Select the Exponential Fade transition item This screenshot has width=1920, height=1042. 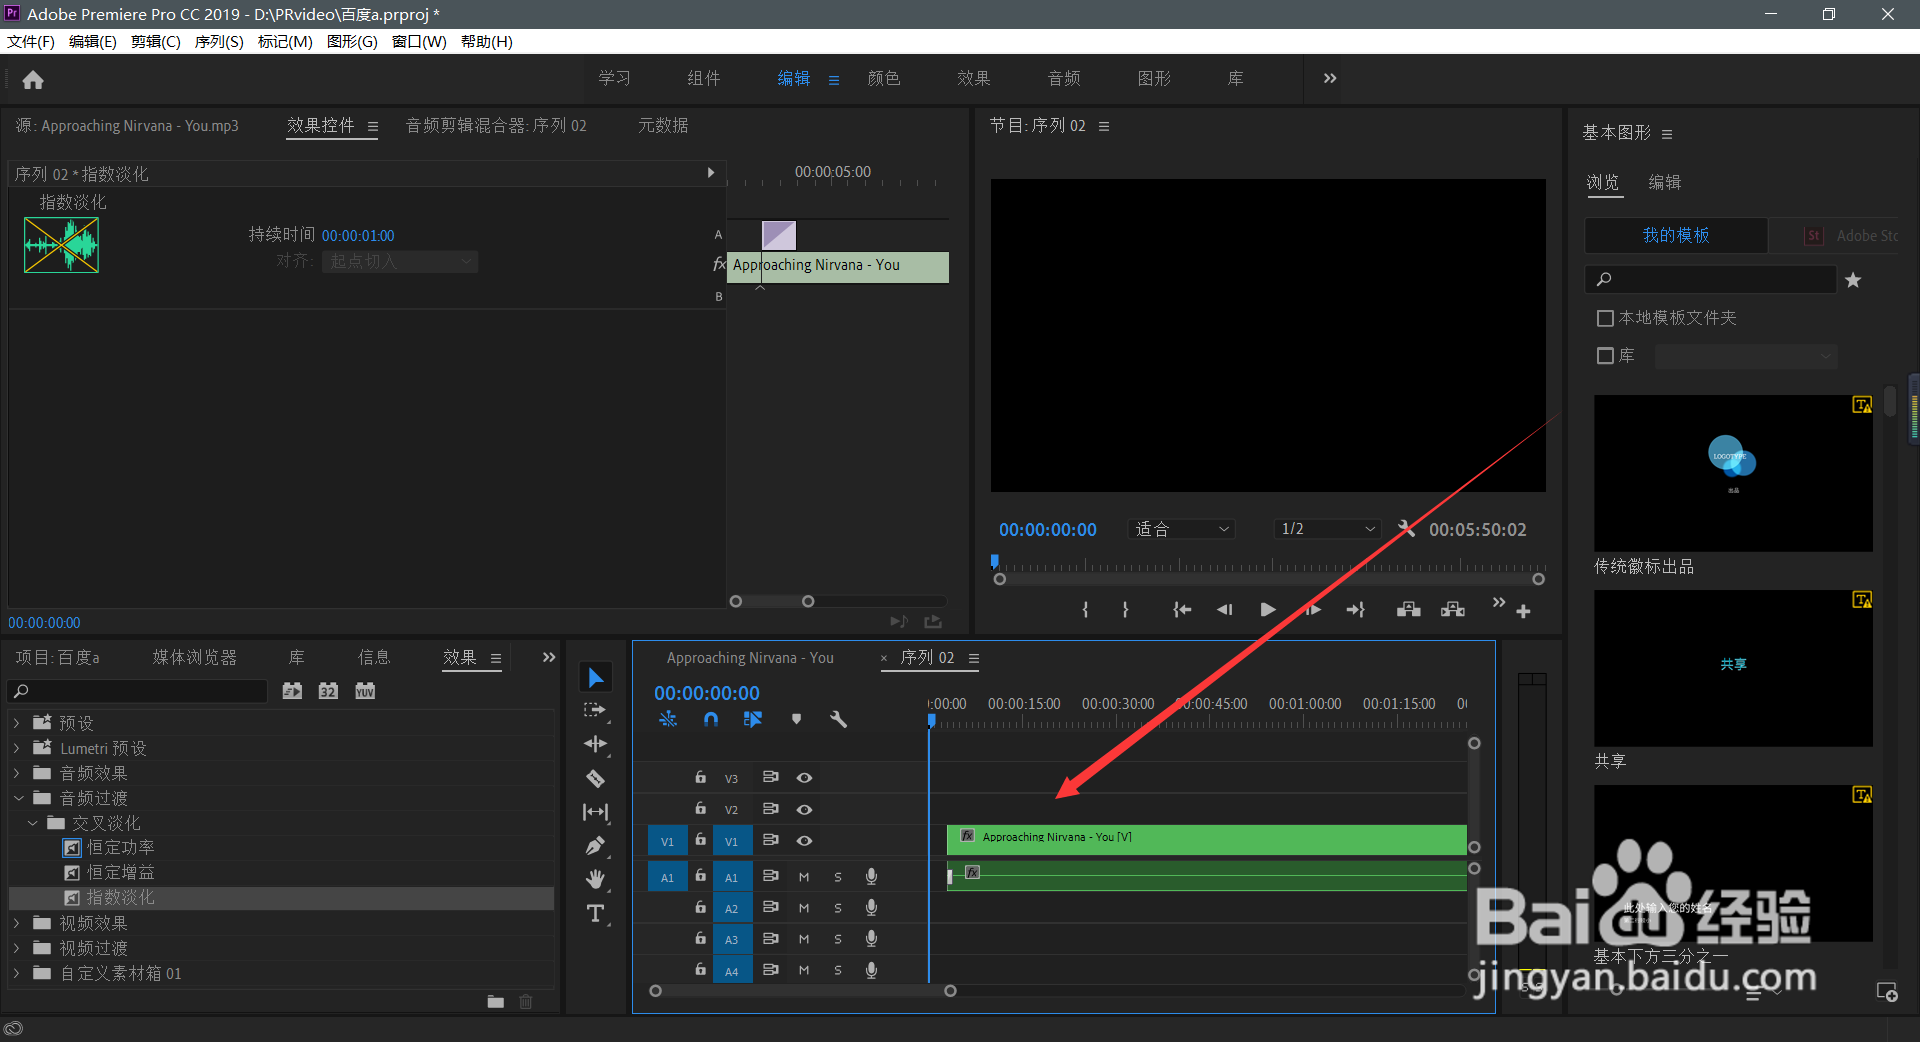(120, 898)
